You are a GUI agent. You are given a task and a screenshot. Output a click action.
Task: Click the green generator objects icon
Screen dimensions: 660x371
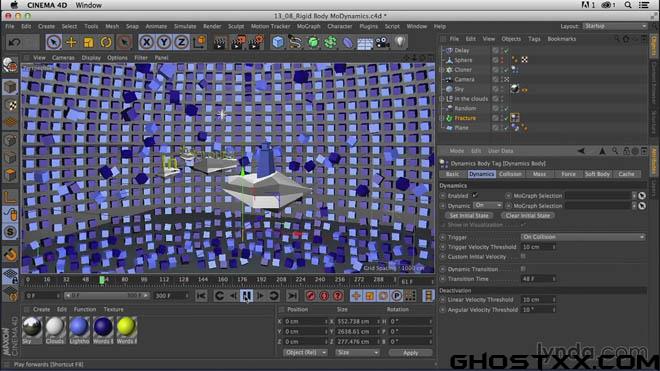click(313, 42)
